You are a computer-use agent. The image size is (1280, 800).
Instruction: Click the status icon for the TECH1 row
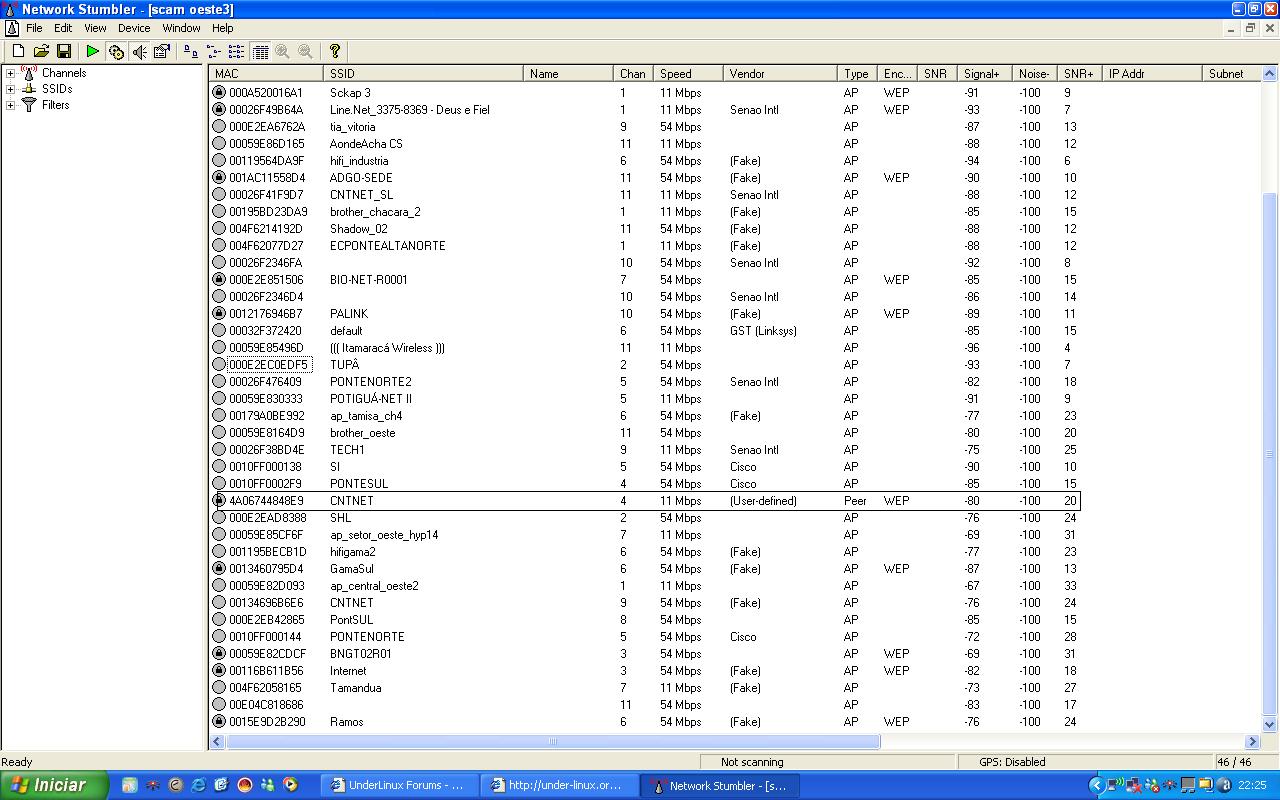click(x=219, y=450)
